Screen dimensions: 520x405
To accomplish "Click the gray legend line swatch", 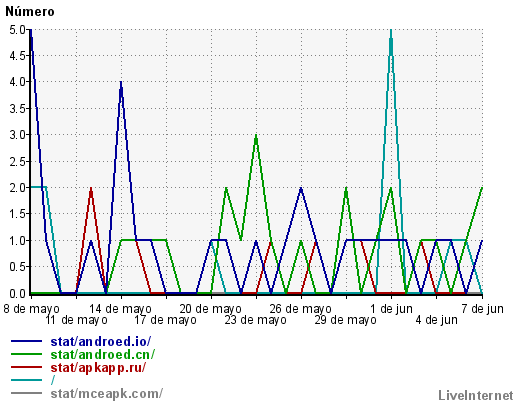I will (x=26, y=393).
